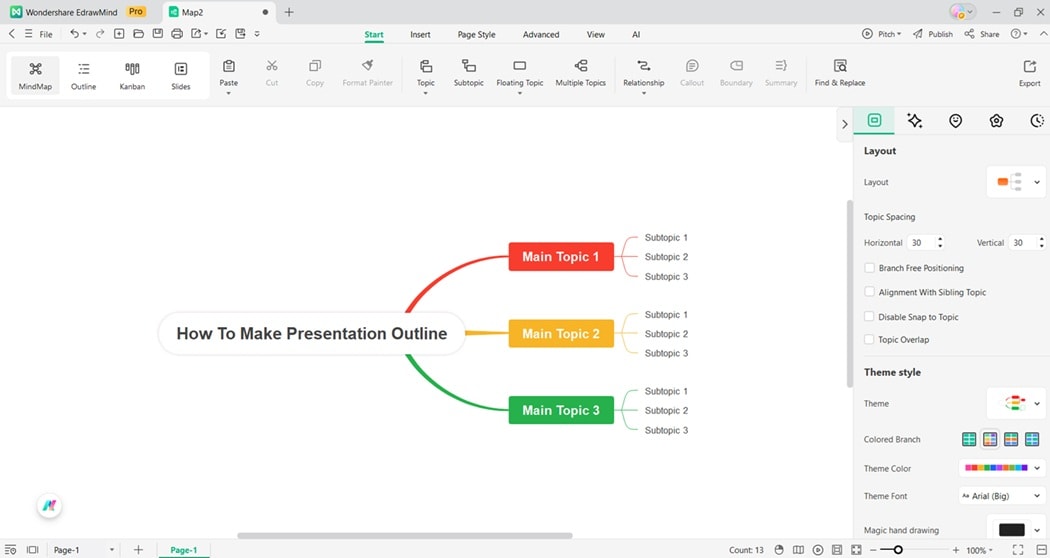Click the Share button
The height and width of the screenshot is (558, 1050).
coord(982,34)
